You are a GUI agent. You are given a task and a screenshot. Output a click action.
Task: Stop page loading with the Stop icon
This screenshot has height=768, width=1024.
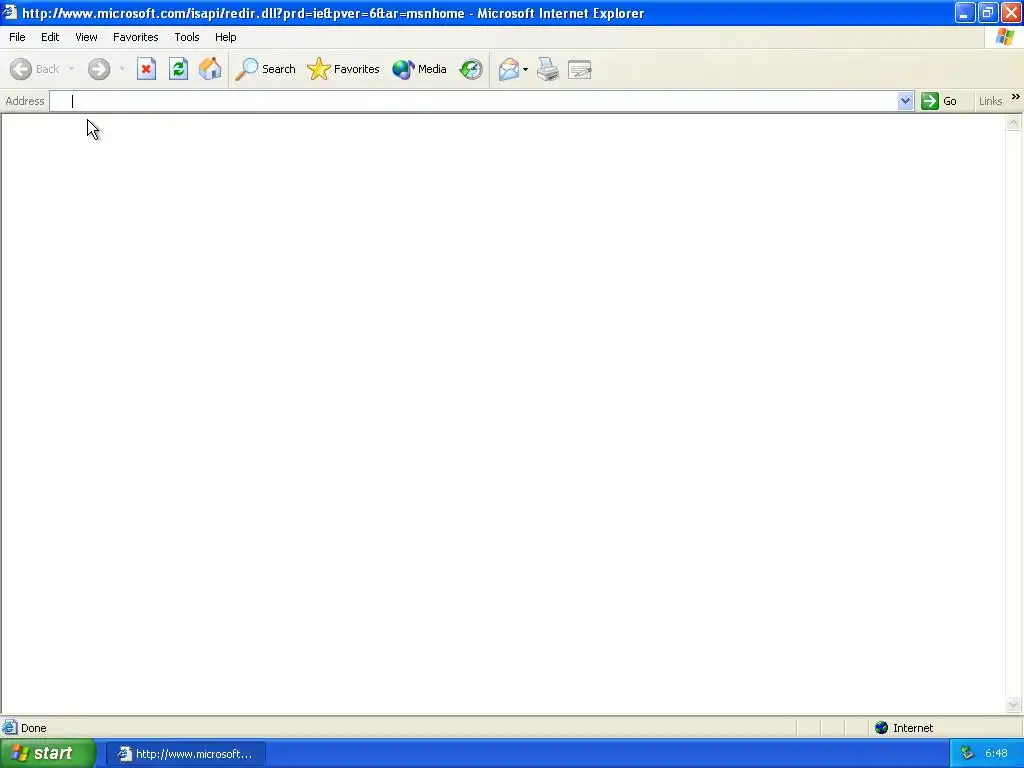tap(146, 69)
